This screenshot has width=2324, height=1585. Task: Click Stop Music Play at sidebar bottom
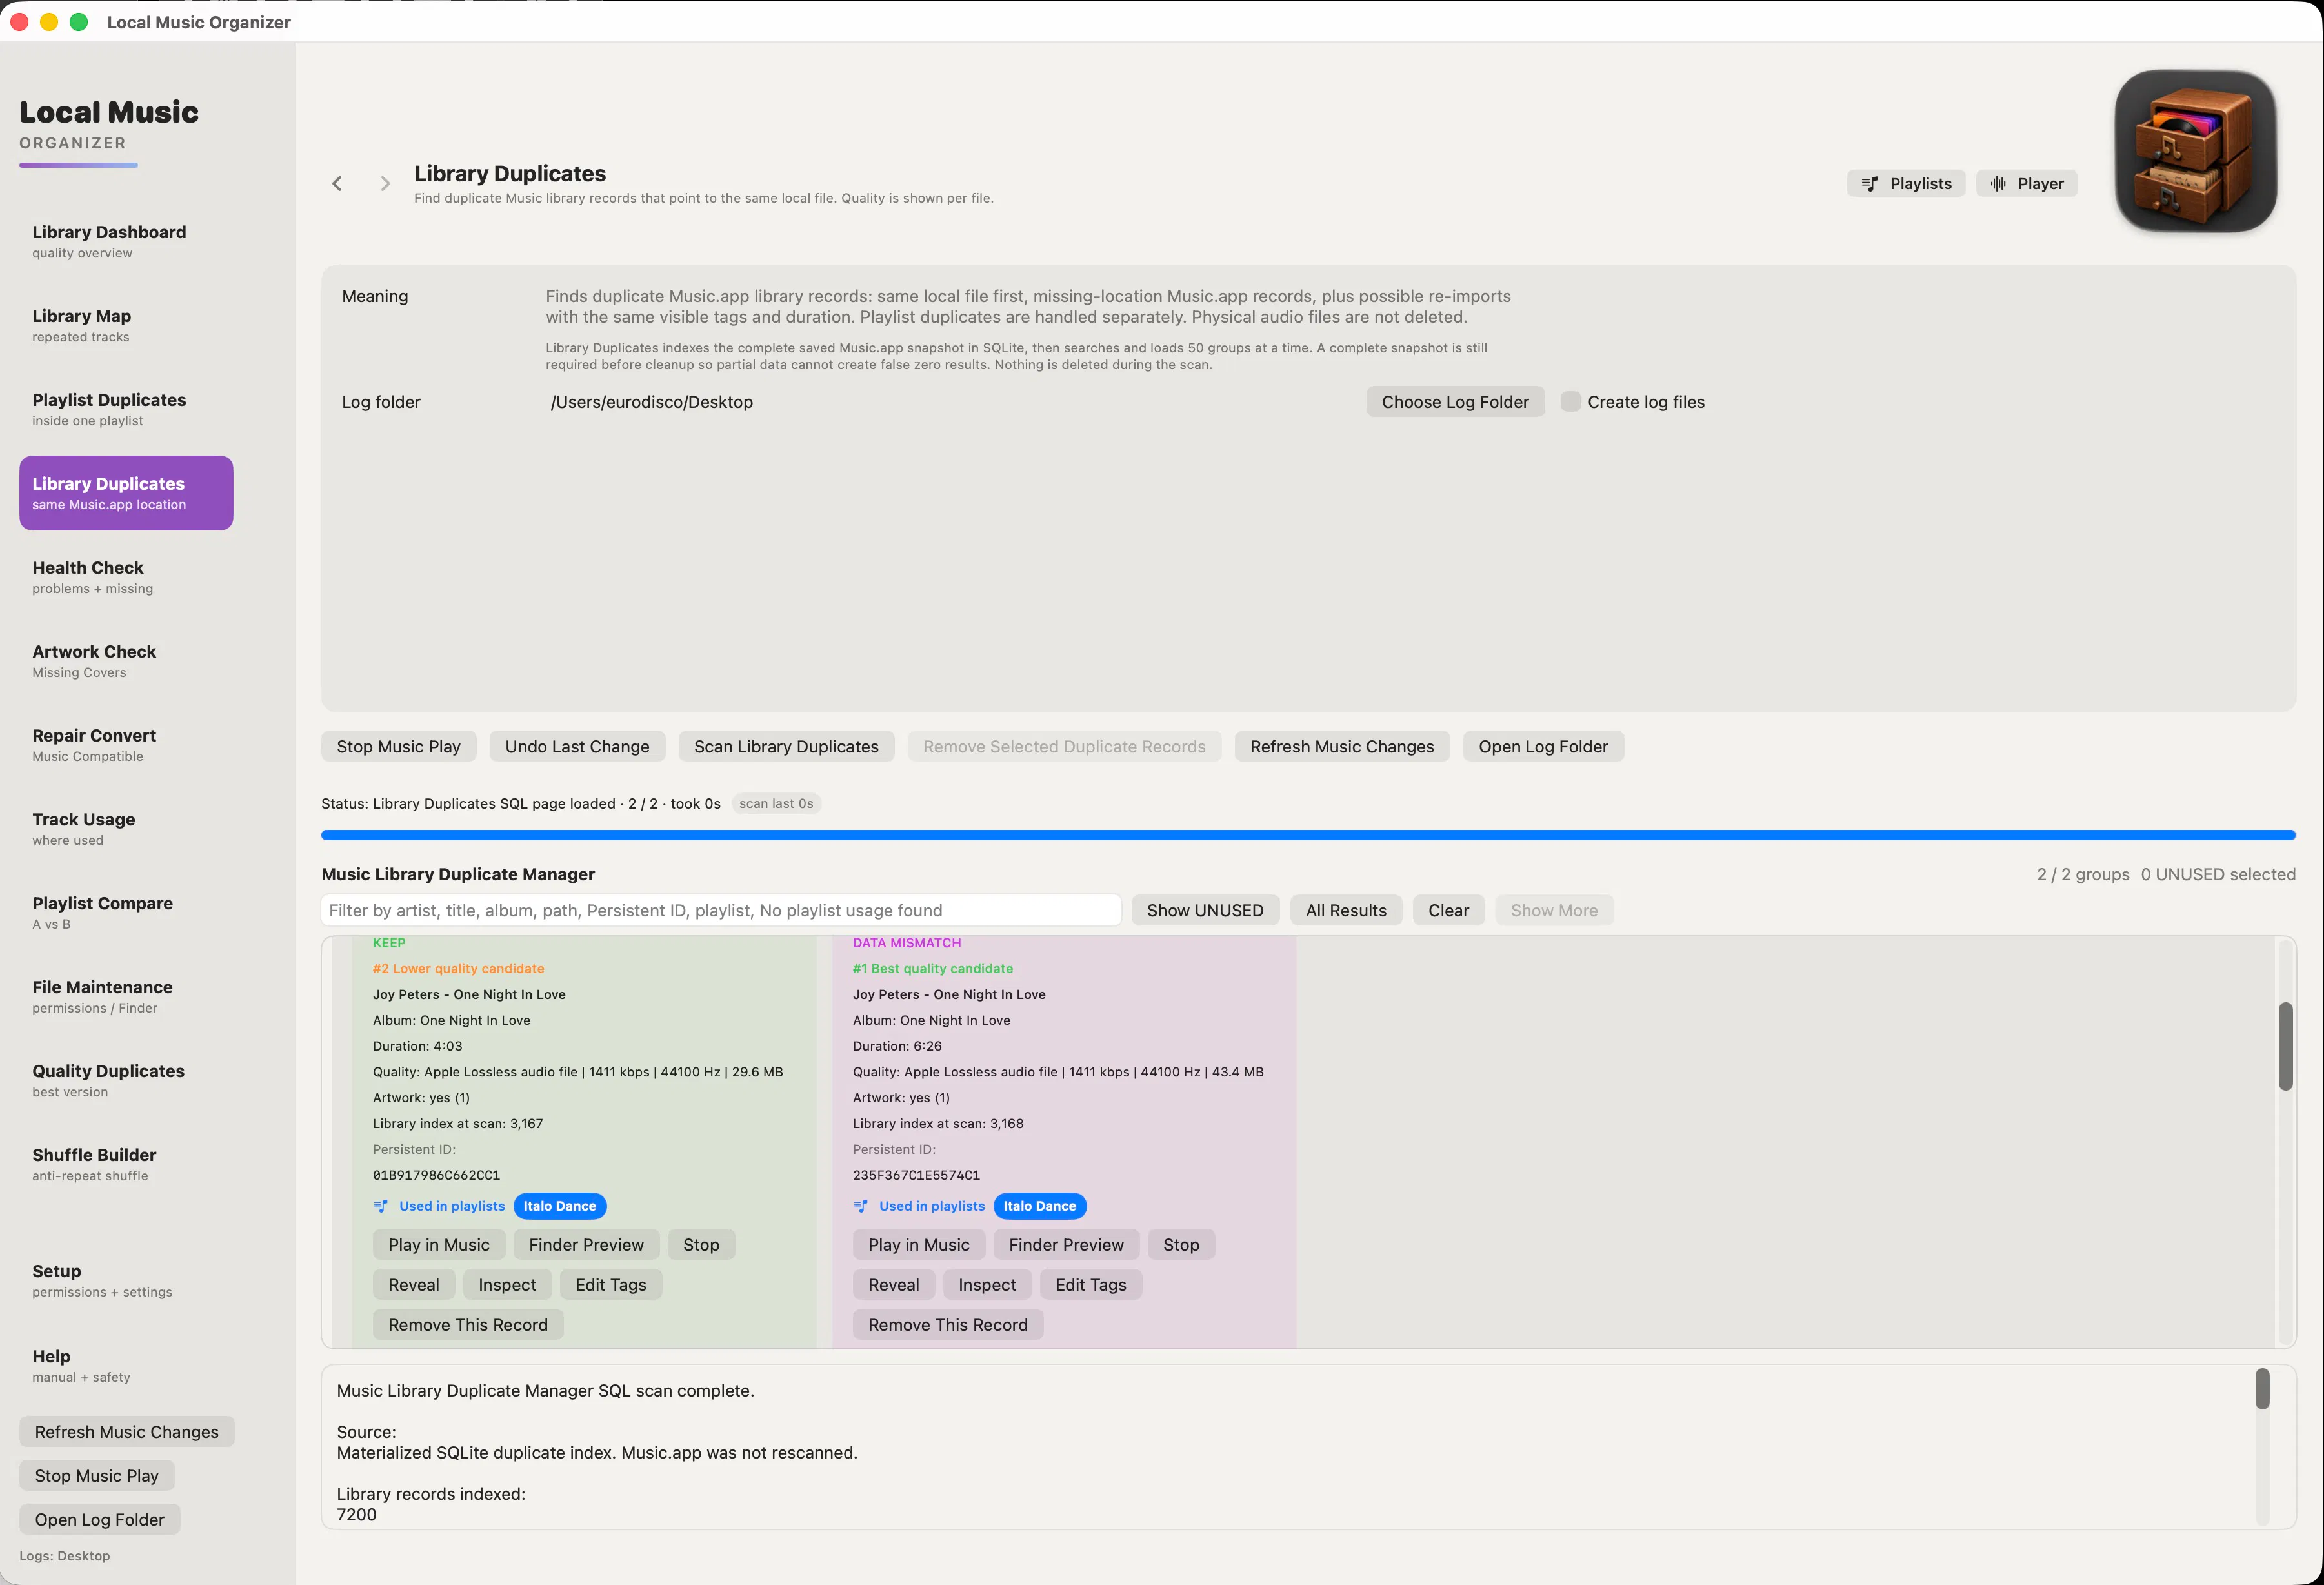coord(97,1476)
